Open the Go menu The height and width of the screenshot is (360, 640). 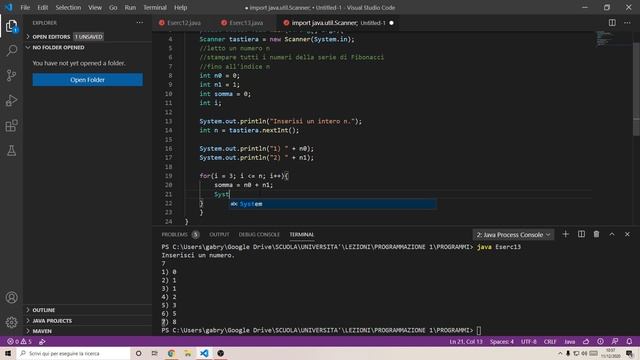click(x=113, y=7)
